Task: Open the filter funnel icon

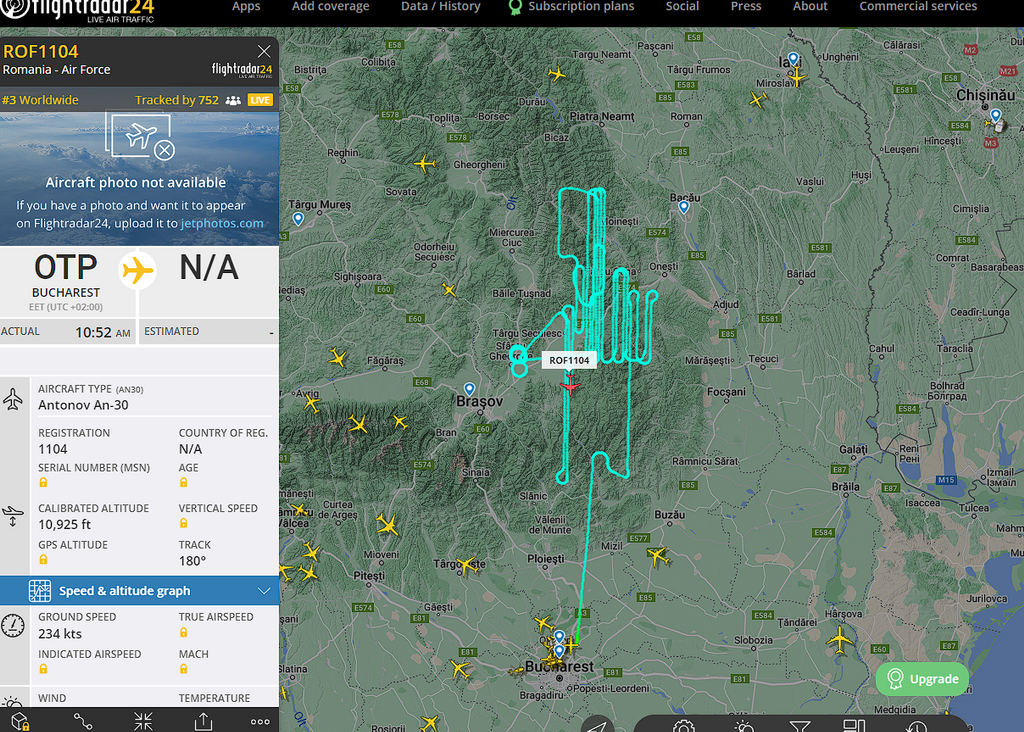Action: pyautogui.click(x=800, y=726)
